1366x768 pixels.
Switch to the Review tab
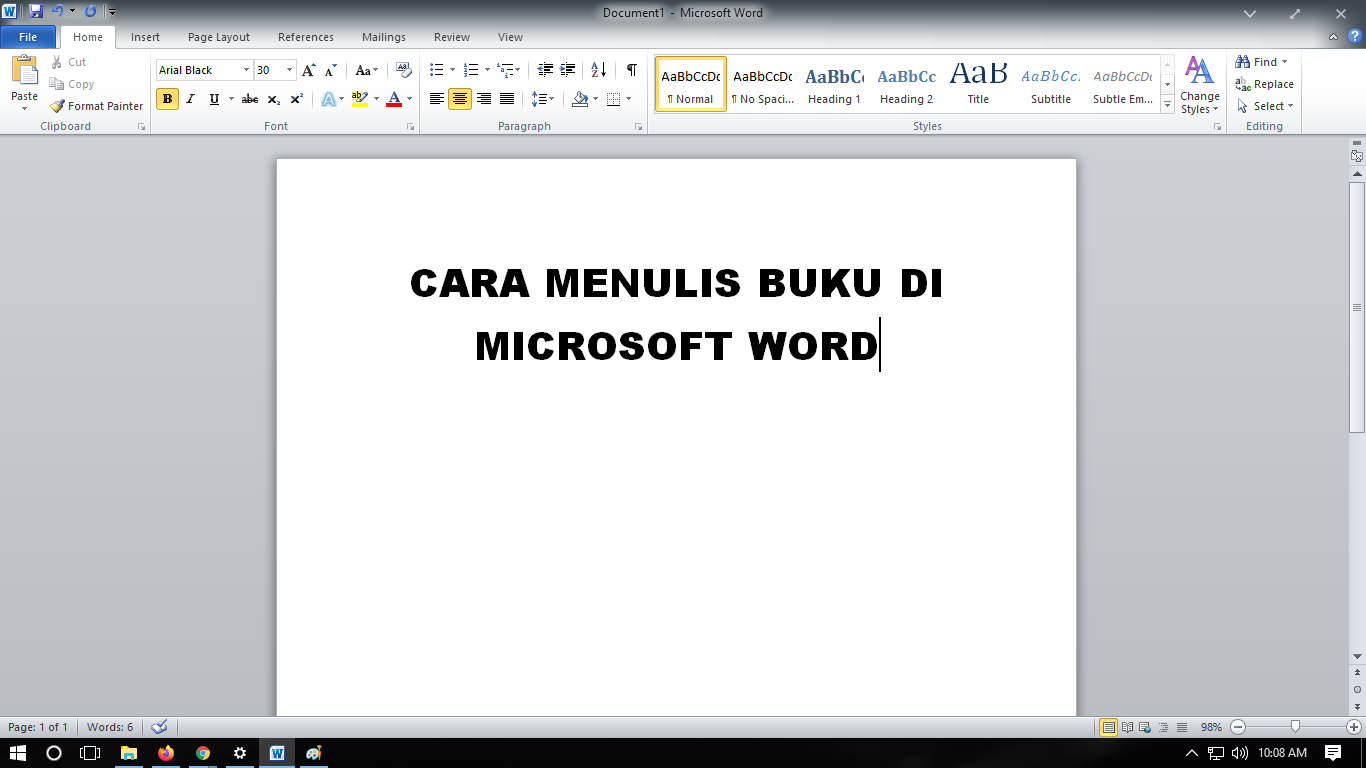[x=452, y=37]
